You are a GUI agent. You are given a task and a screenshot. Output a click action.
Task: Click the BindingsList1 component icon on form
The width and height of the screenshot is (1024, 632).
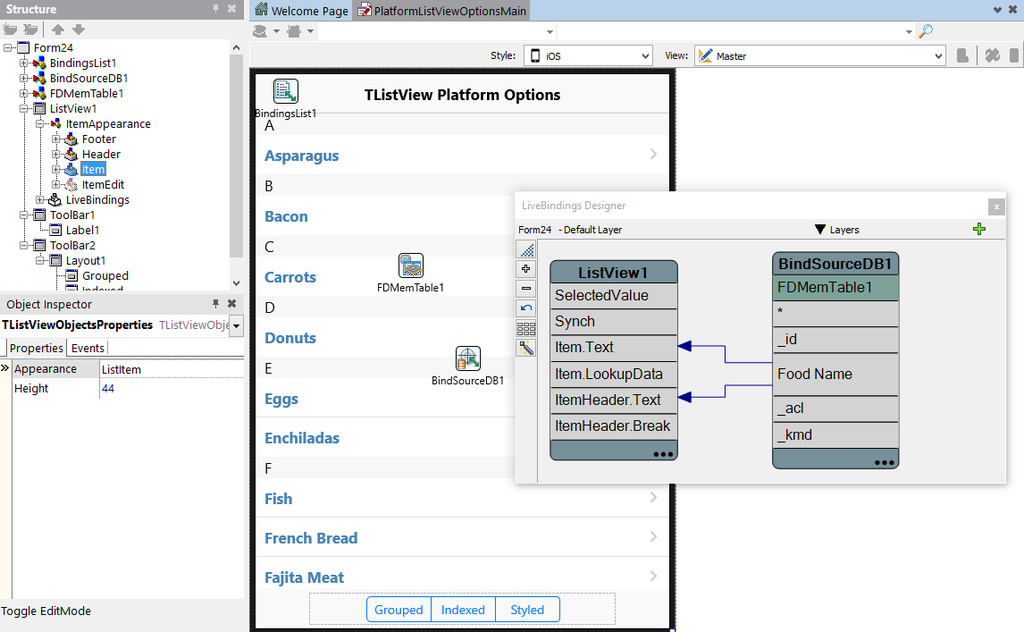286,92
